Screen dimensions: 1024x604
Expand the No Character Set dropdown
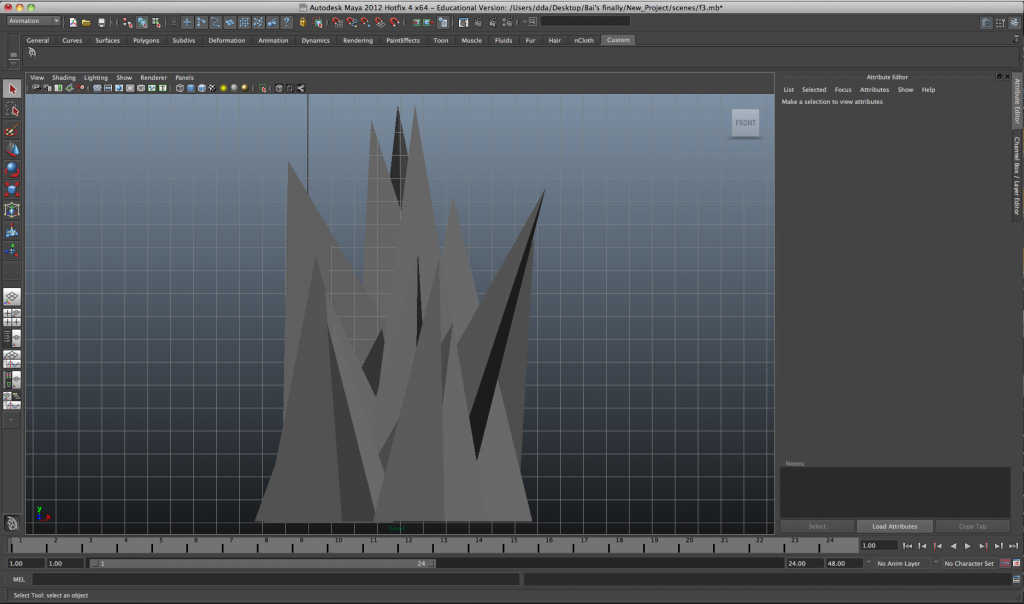[x=968, y=563]
